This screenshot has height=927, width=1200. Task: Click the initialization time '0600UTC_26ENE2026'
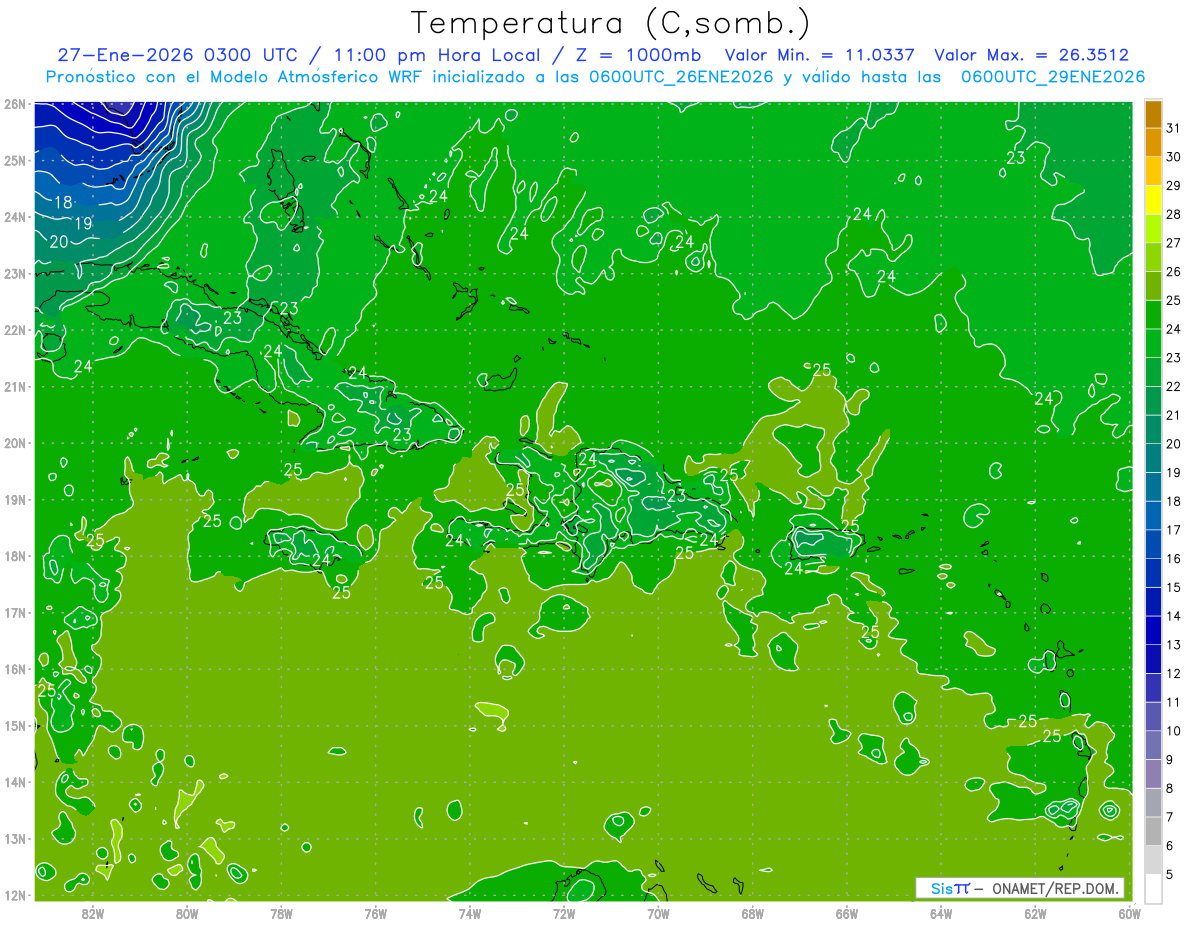683,77
